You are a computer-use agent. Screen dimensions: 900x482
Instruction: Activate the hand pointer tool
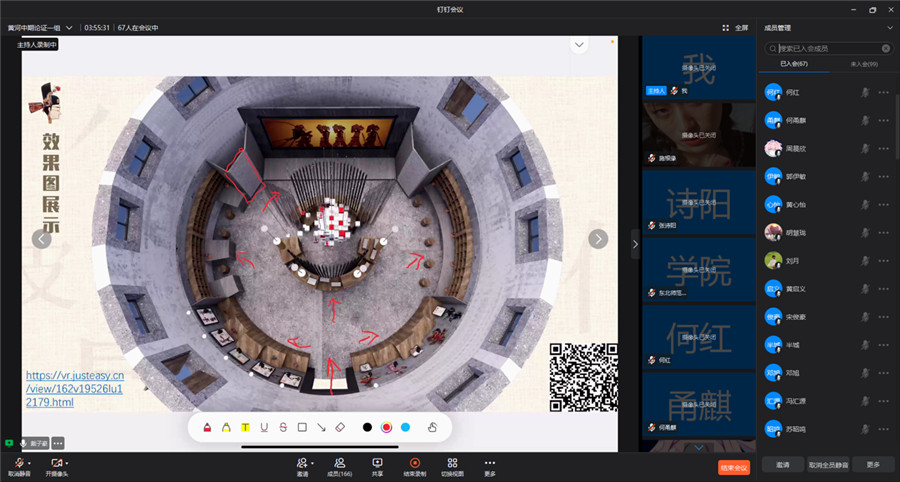[433, 427]
